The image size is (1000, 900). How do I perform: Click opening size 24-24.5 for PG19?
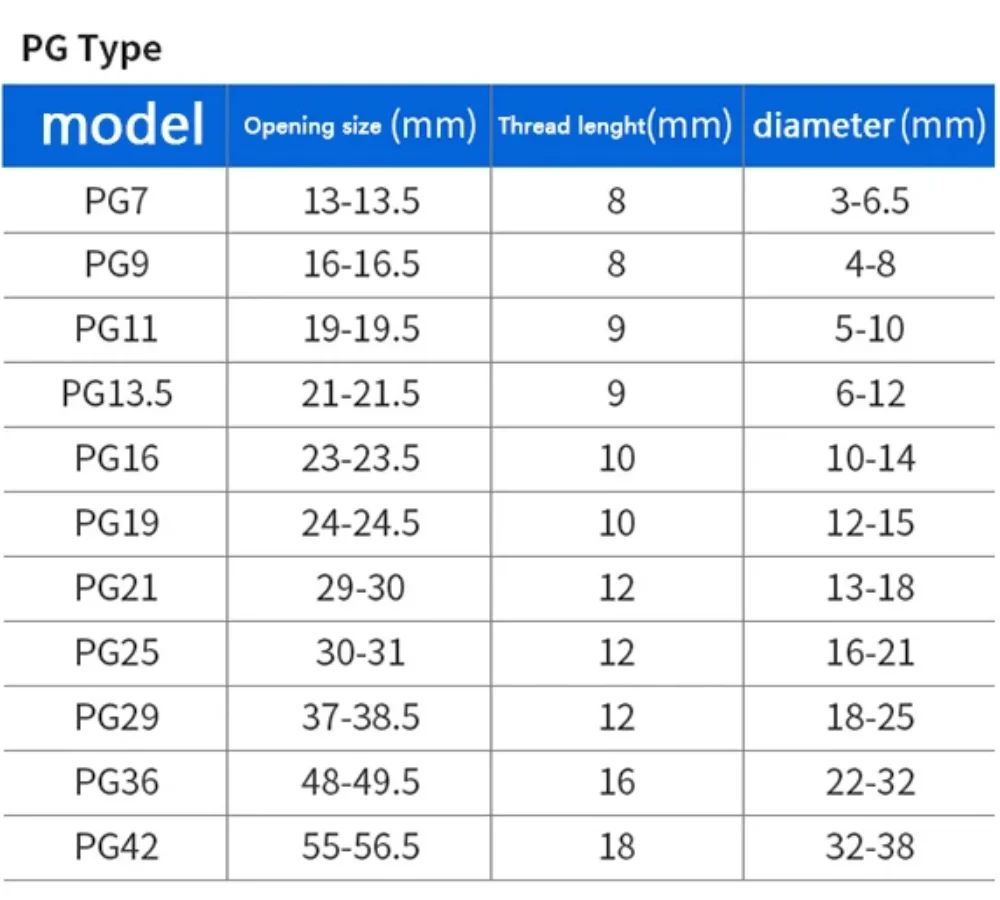pyautogui.click(x=360, y=523)
